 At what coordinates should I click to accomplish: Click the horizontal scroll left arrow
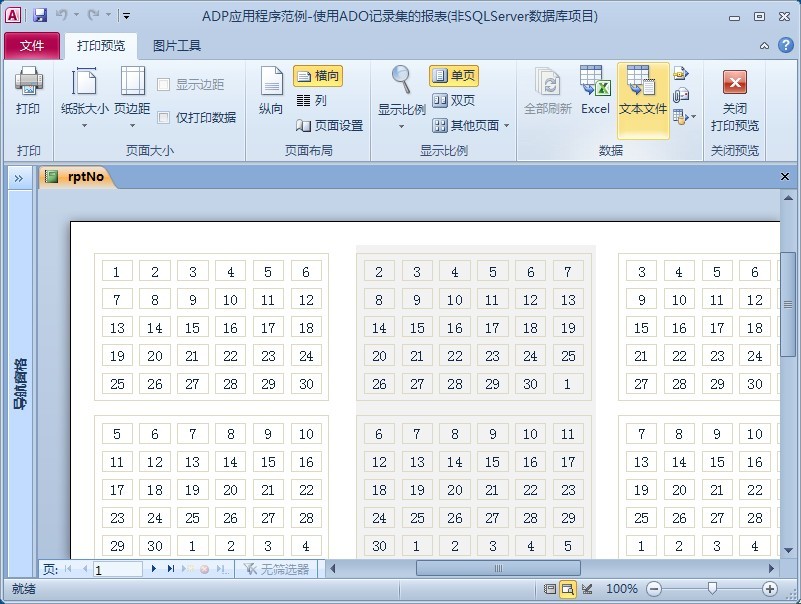pos(333,568)
